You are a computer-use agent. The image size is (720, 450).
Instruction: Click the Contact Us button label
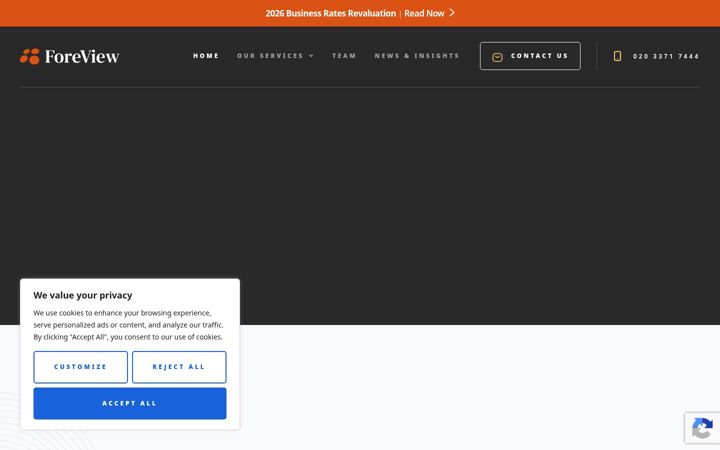click(x=540, y=56)
